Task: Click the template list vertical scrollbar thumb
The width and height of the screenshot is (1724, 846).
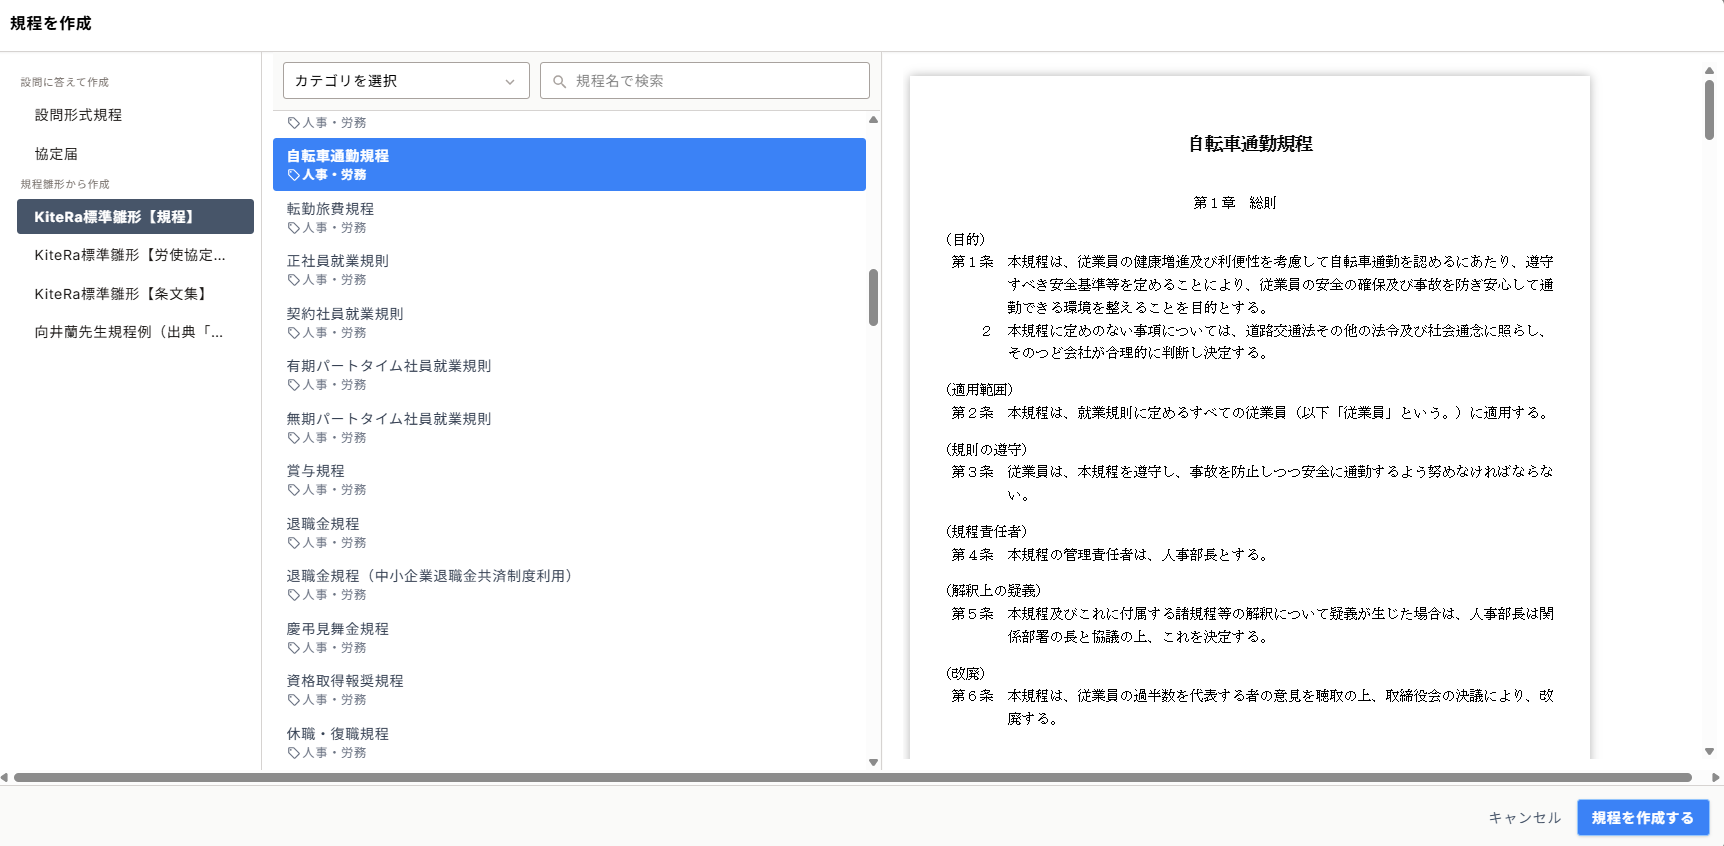Action: tap(873, 297)
